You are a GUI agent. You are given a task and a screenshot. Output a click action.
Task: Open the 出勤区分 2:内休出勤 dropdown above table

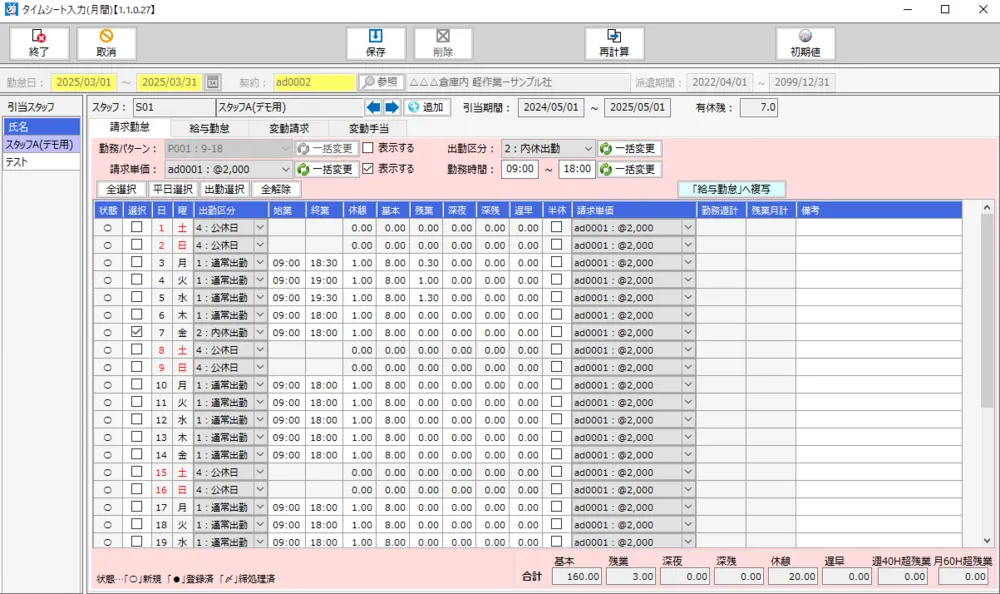point(588,149)
